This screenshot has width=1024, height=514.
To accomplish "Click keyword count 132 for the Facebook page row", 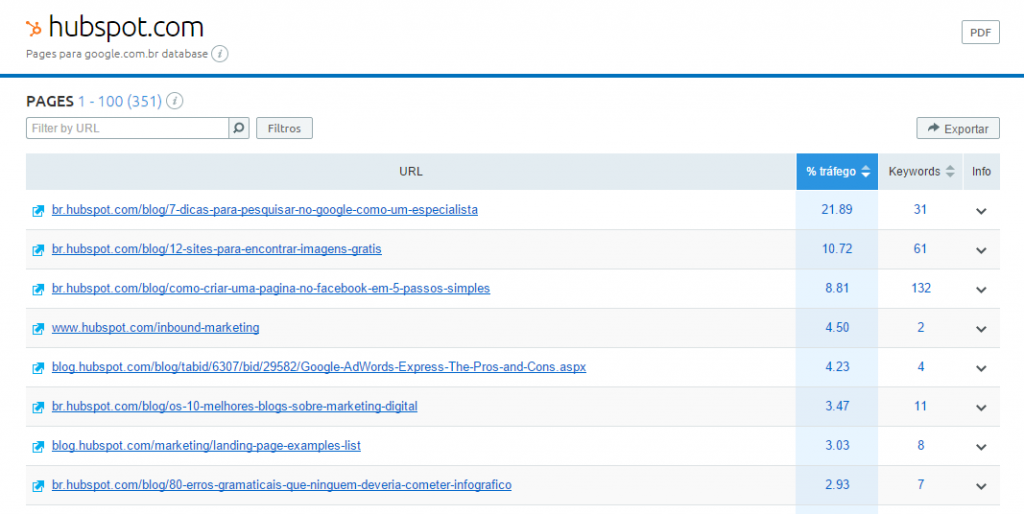I will [x=920, y=289].
